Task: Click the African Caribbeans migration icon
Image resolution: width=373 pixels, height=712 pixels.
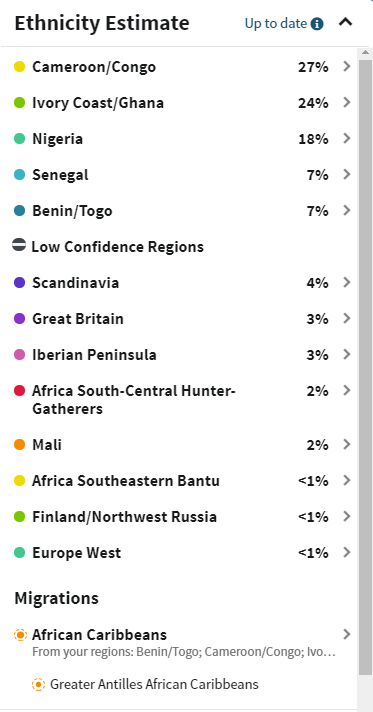Action: (x=20, y=634)
